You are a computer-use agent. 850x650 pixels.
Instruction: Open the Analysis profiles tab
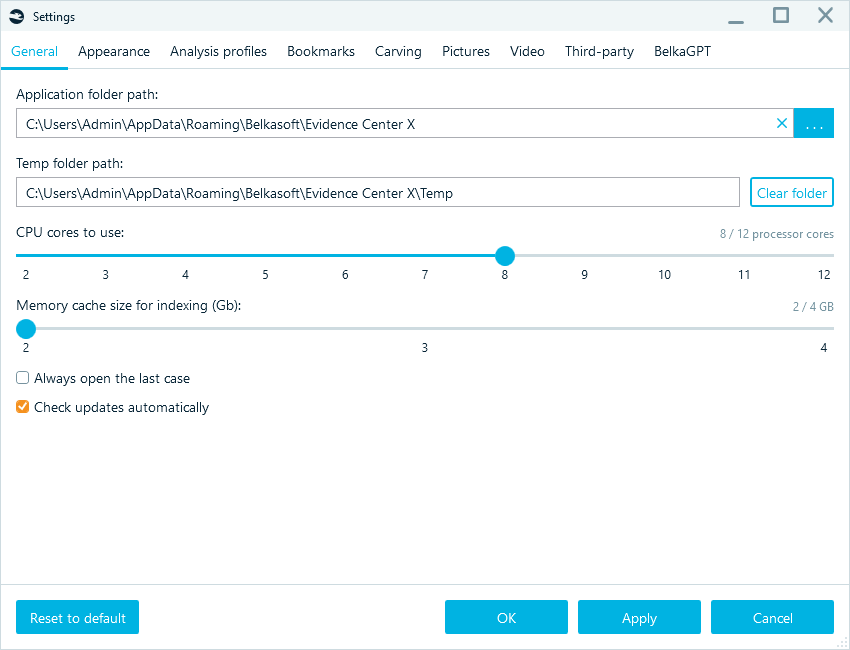point(218,51)
